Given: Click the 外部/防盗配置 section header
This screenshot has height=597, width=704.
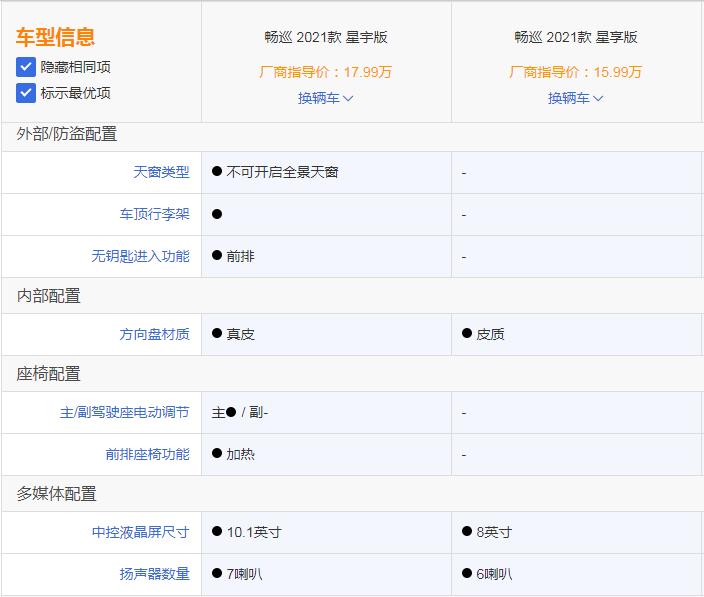Looking at the screenshot, I should (67, 134).
